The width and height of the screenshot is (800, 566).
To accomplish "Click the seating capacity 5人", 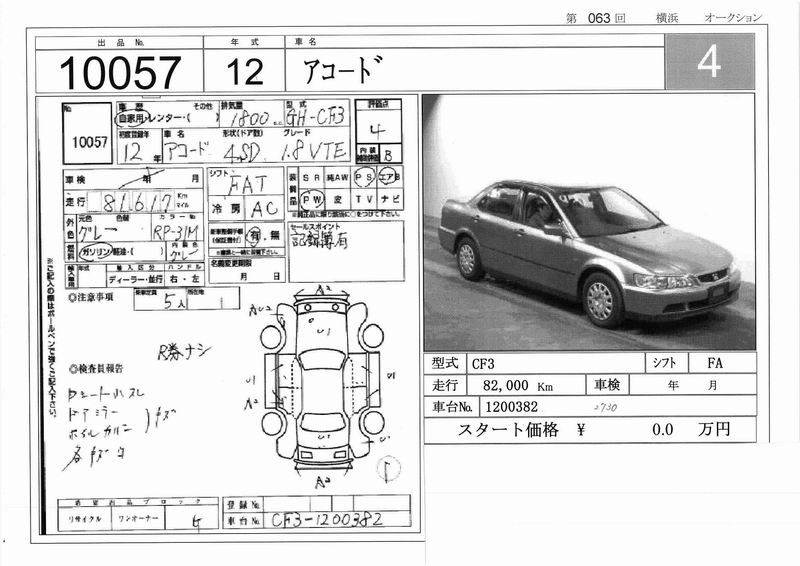I will click(175, 302).
